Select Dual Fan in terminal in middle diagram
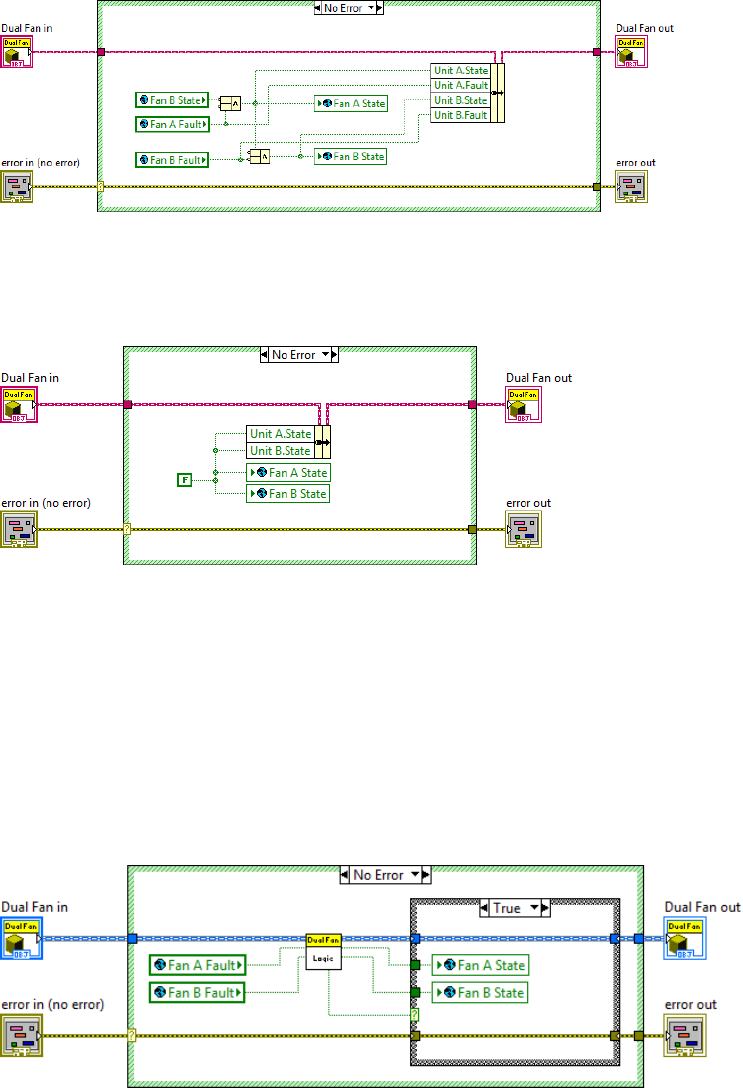The width and height of the screenshot is (743, 1088). [x=19, y=405]
